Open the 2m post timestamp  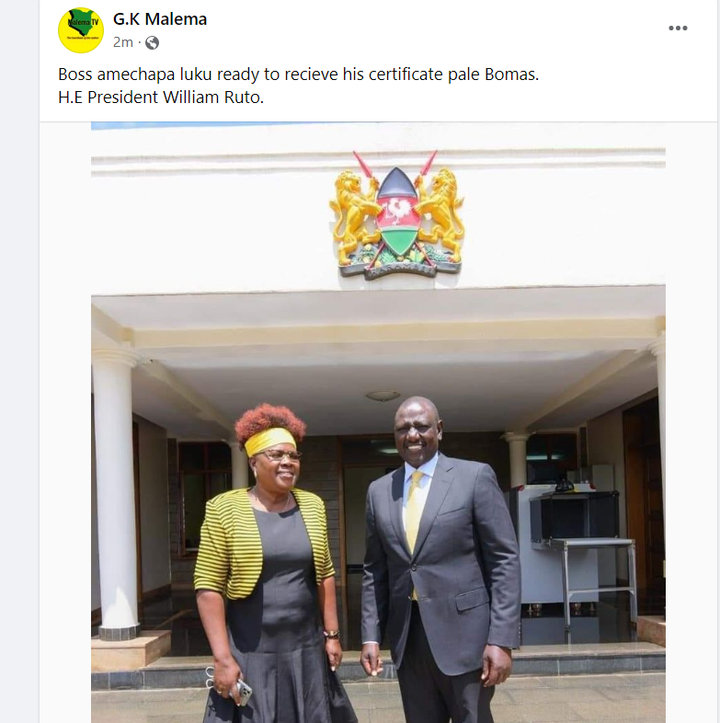tap(123, 42)
